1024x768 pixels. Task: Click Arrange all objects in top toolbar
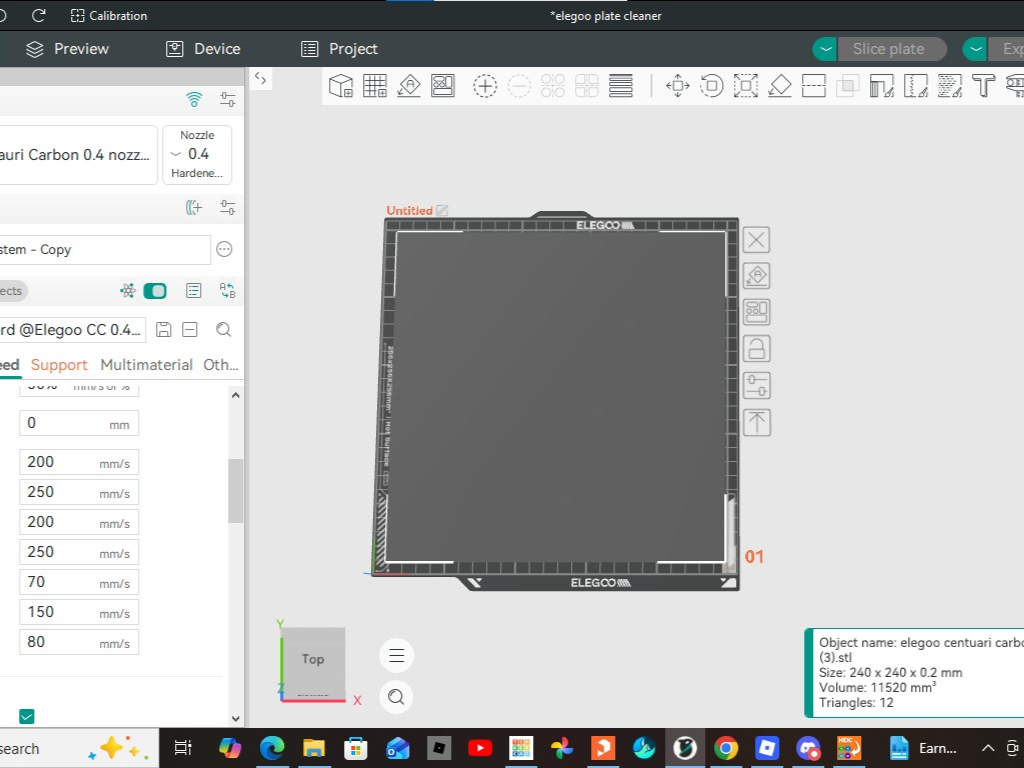click(x=443, y=86)
